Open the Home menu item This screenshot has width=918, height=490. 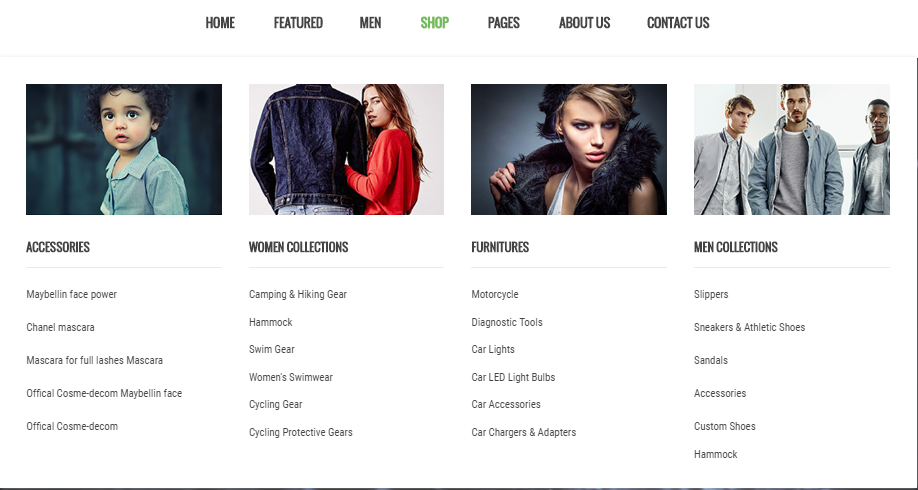pos(220,23)
